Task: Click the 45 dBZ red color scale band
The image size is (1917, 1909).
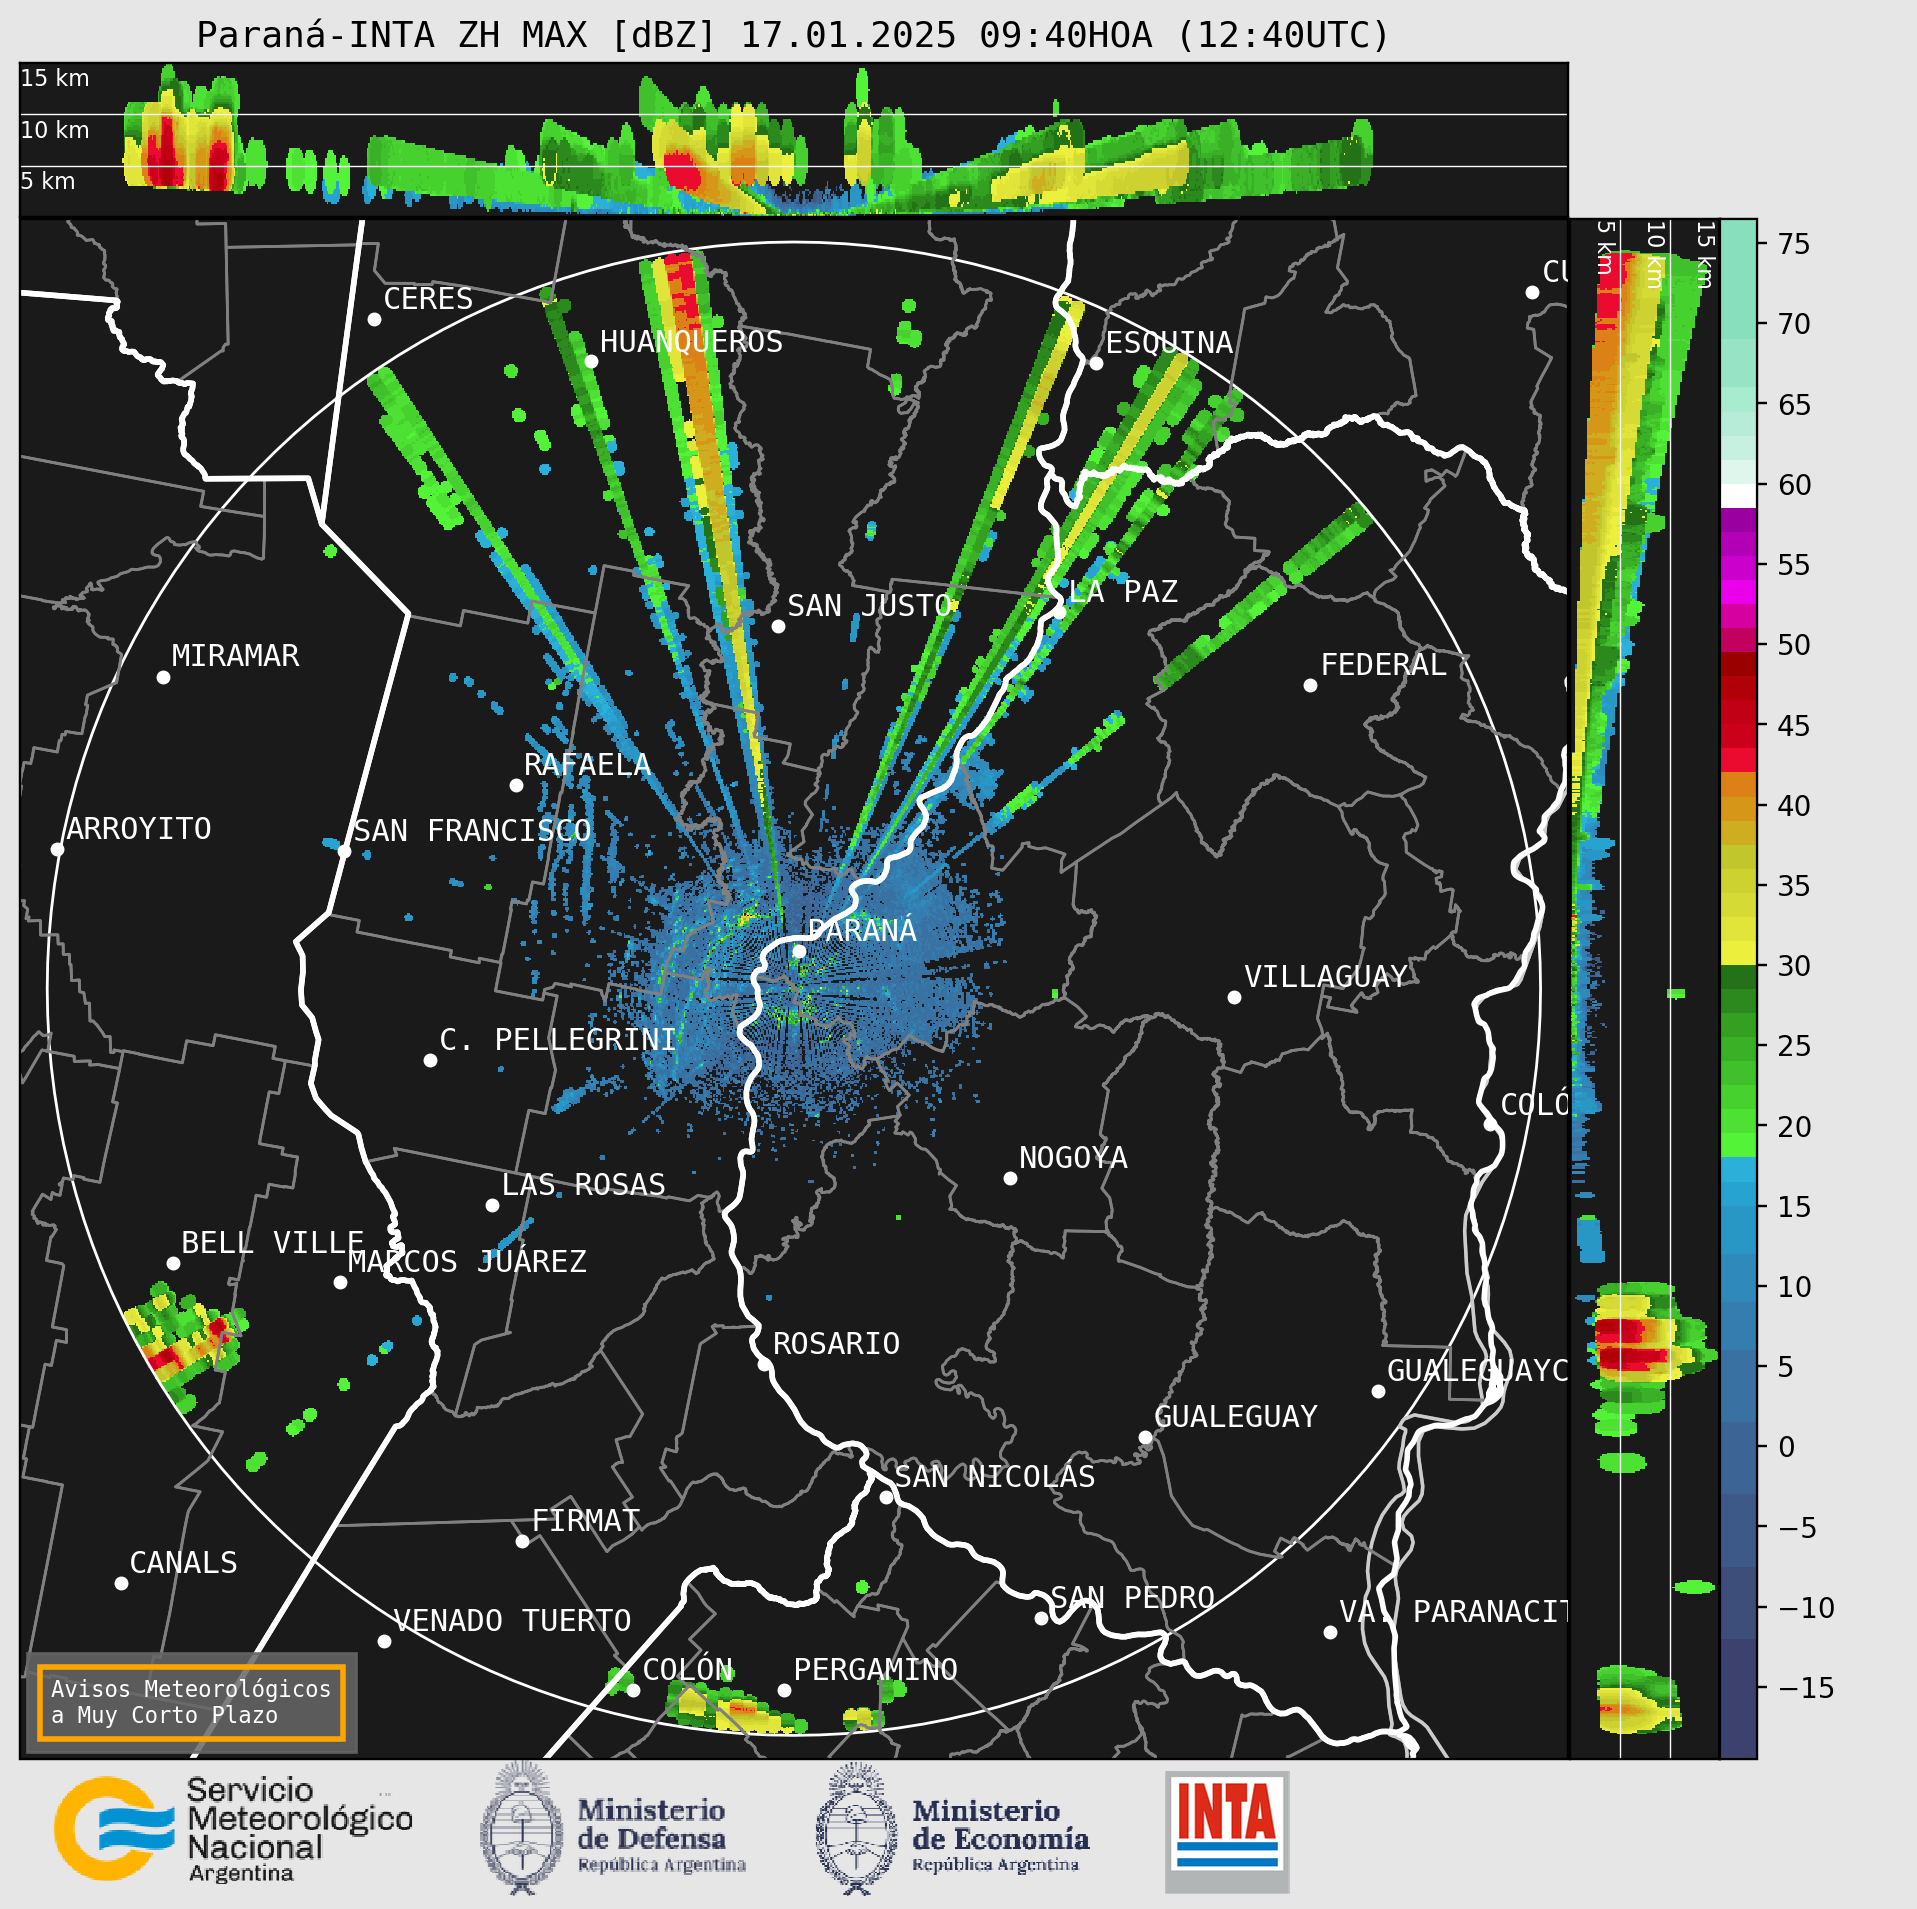Action: click(1738, 725)
